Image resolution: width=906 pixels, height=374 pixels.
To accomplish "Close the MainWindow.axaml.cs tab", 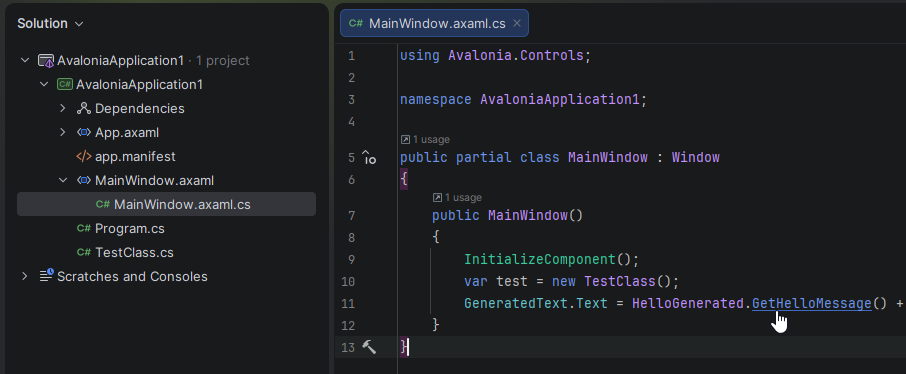I will [517, 24].
